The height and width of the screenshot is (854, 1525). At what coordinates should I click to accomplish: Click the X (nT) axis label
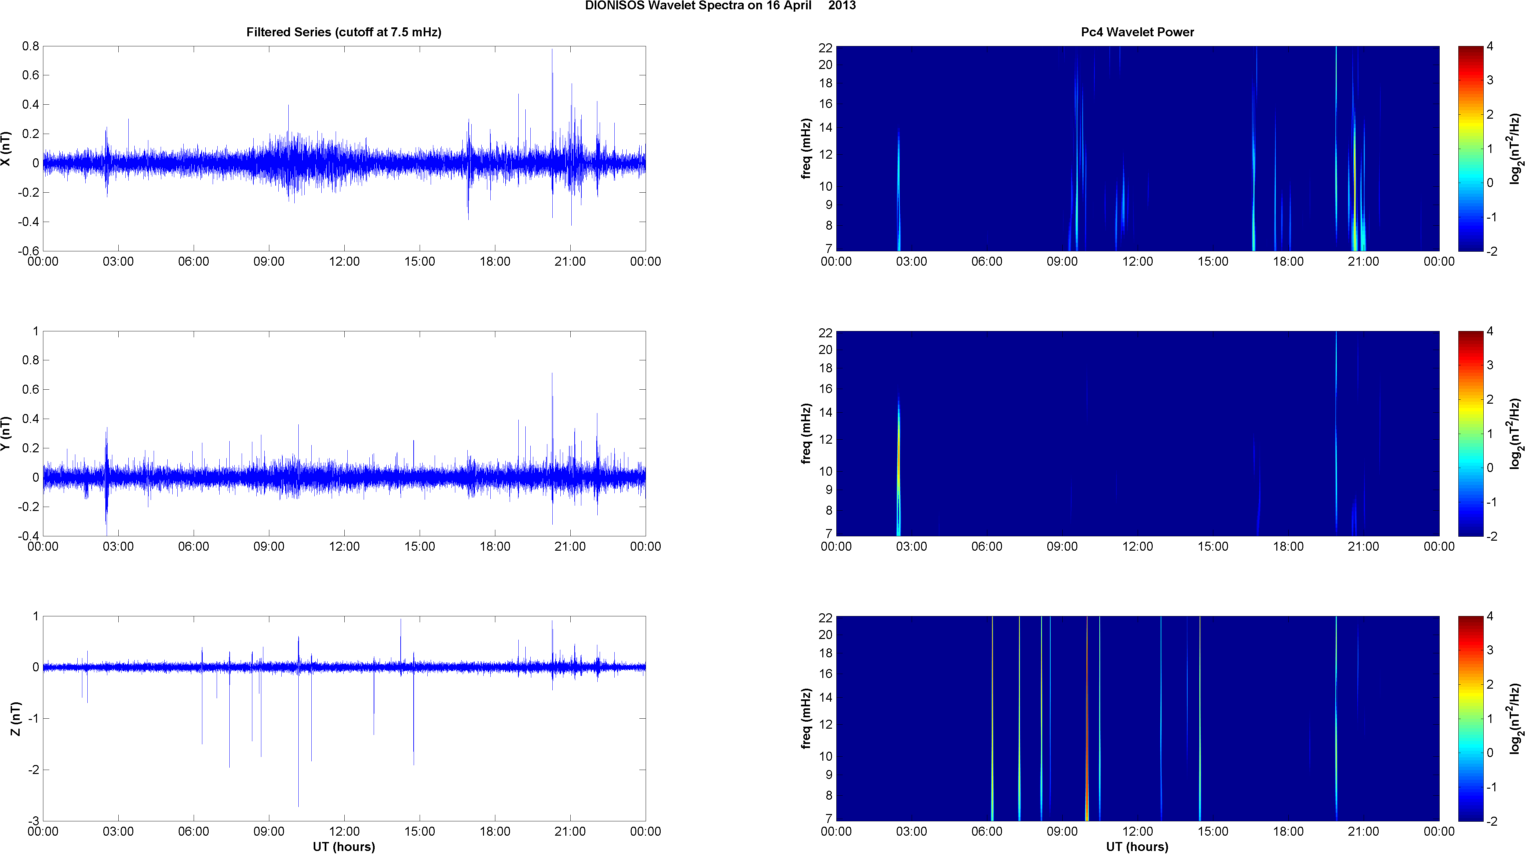pos(7,149)
